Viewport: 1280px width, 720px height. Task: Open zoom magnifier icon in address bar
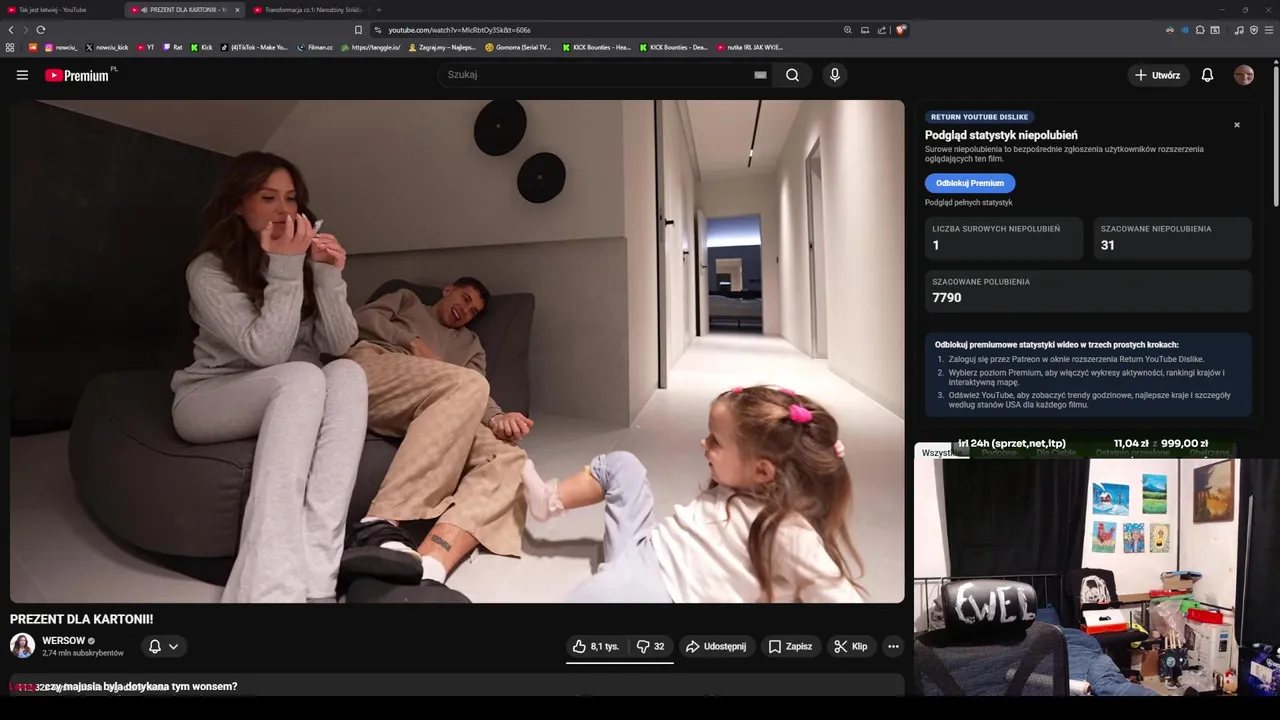point(848,30)
